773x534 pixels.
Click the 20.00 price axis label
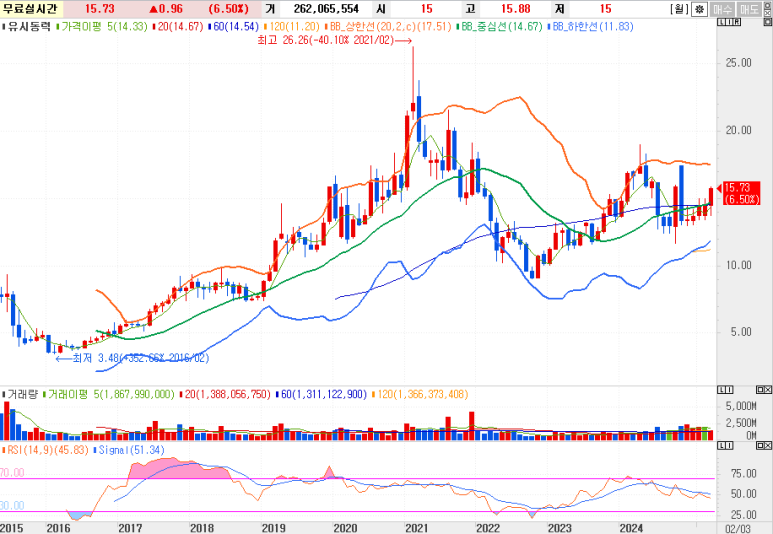click(x=738, y=130)
